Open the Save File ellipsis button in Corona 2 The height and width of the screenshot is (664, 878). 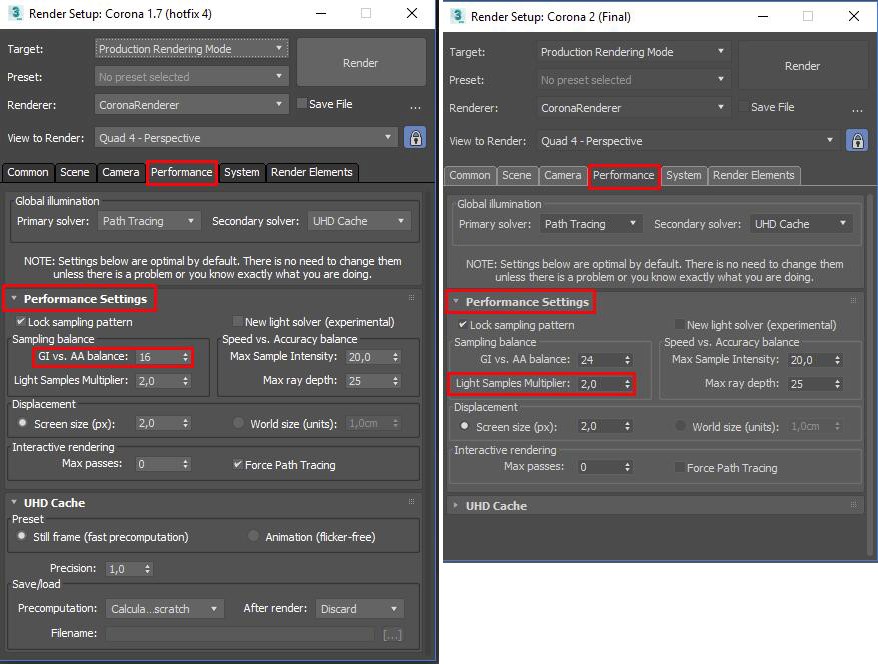coord(857,109)
